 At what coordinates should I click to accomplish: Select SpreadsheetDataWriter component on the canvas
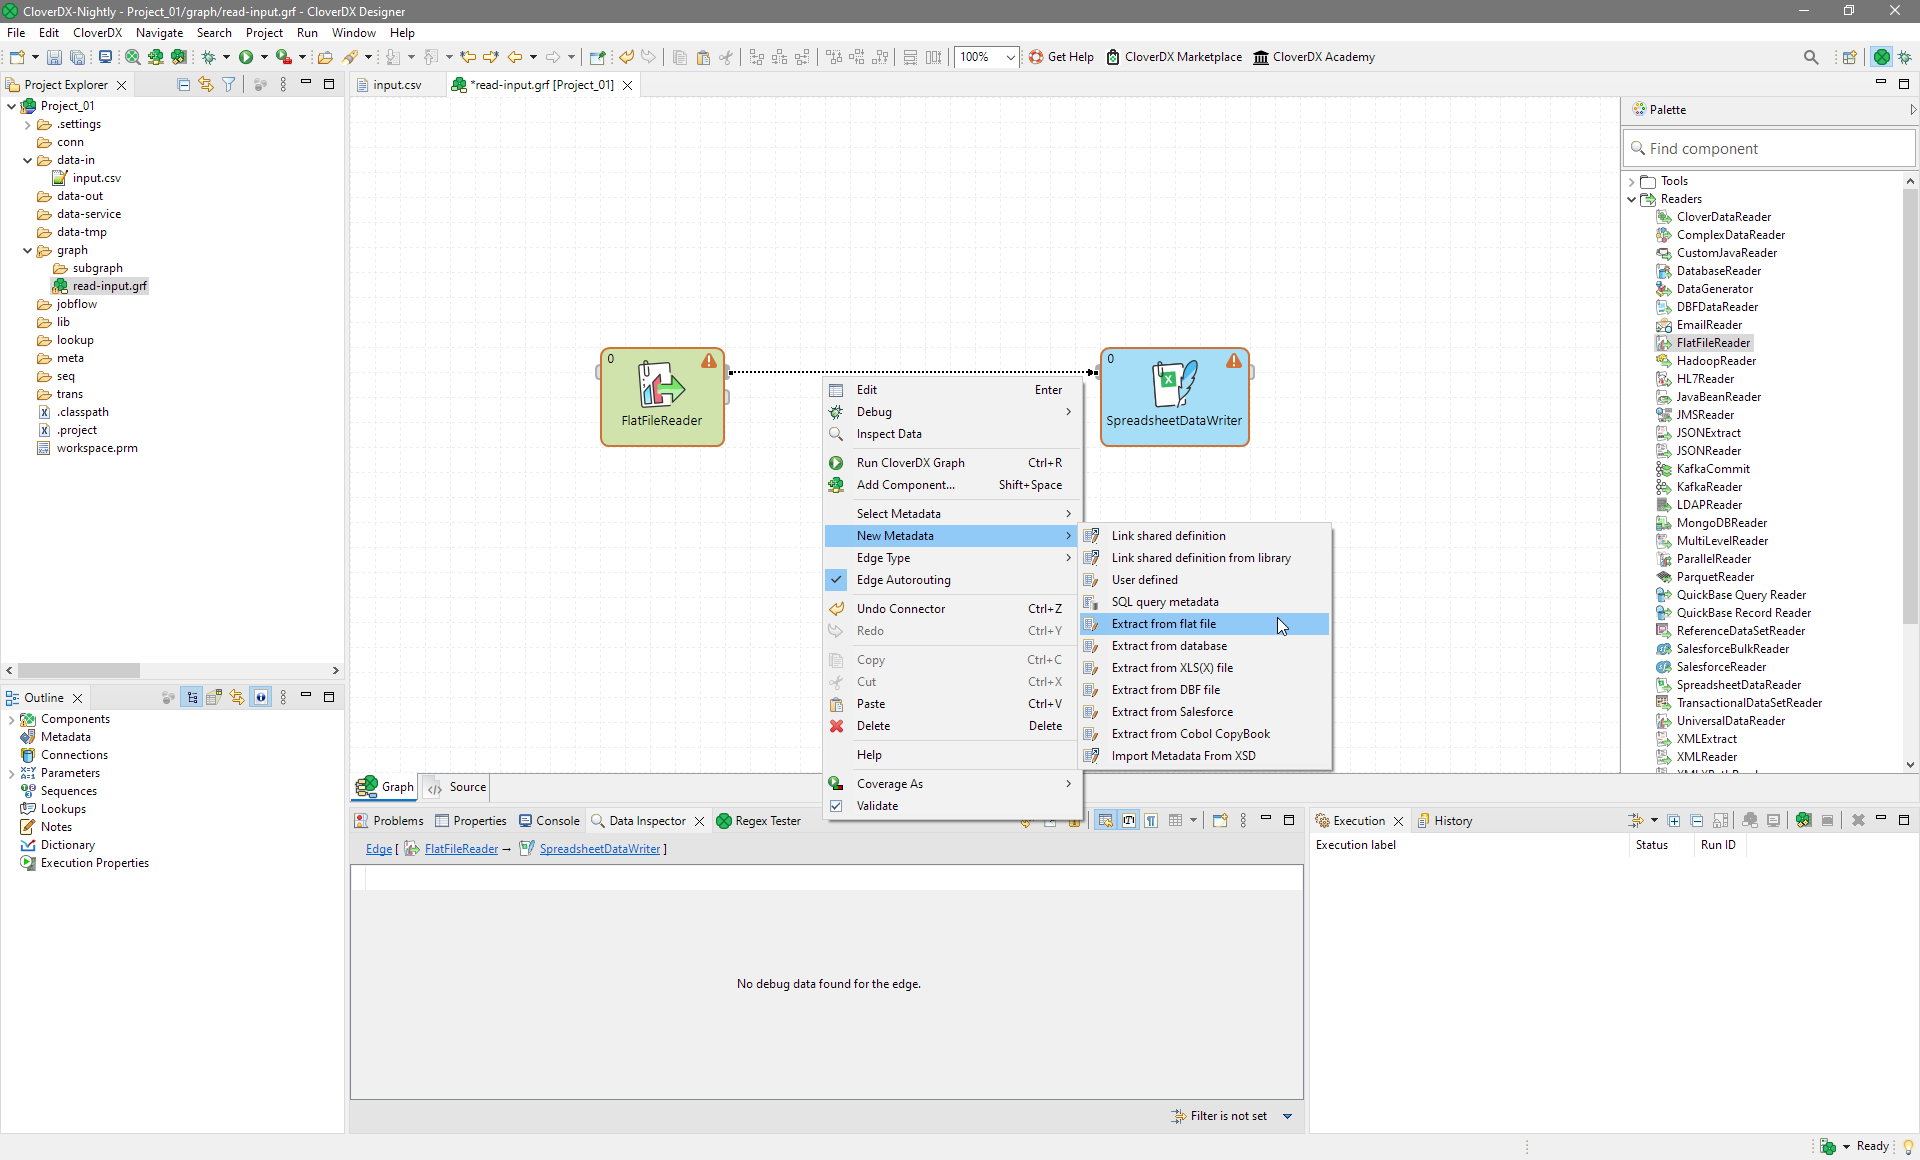click(x=1173, y=396)
